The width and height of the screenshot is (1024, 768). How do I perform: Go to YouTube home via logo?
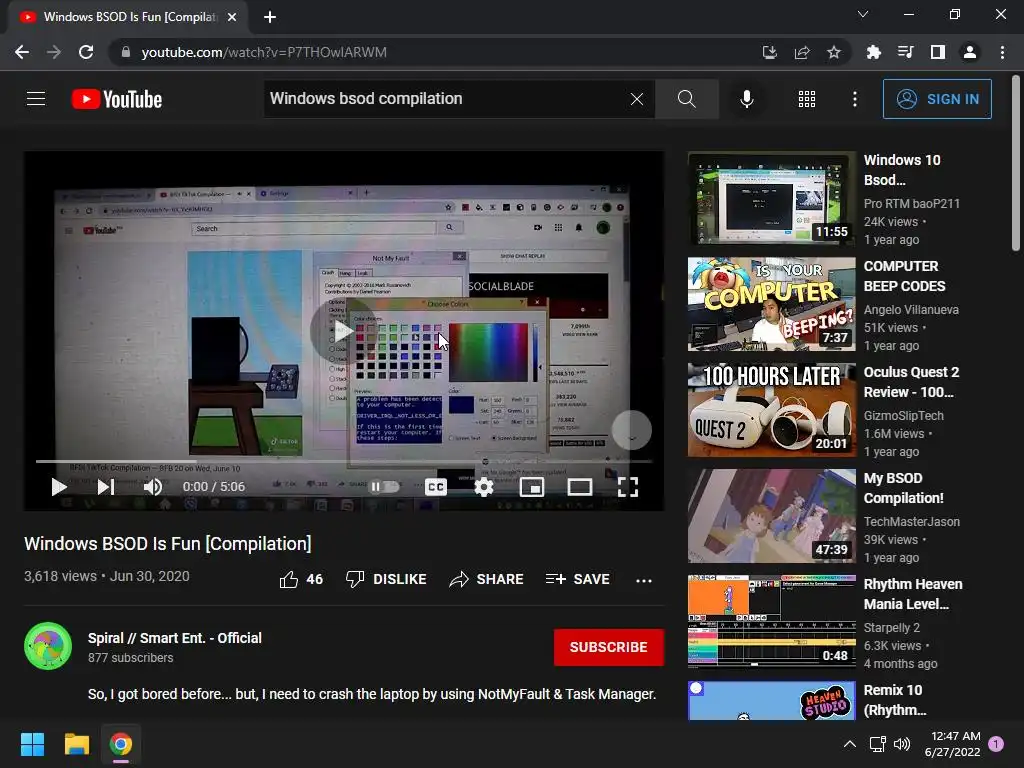(x=117, y=99)
